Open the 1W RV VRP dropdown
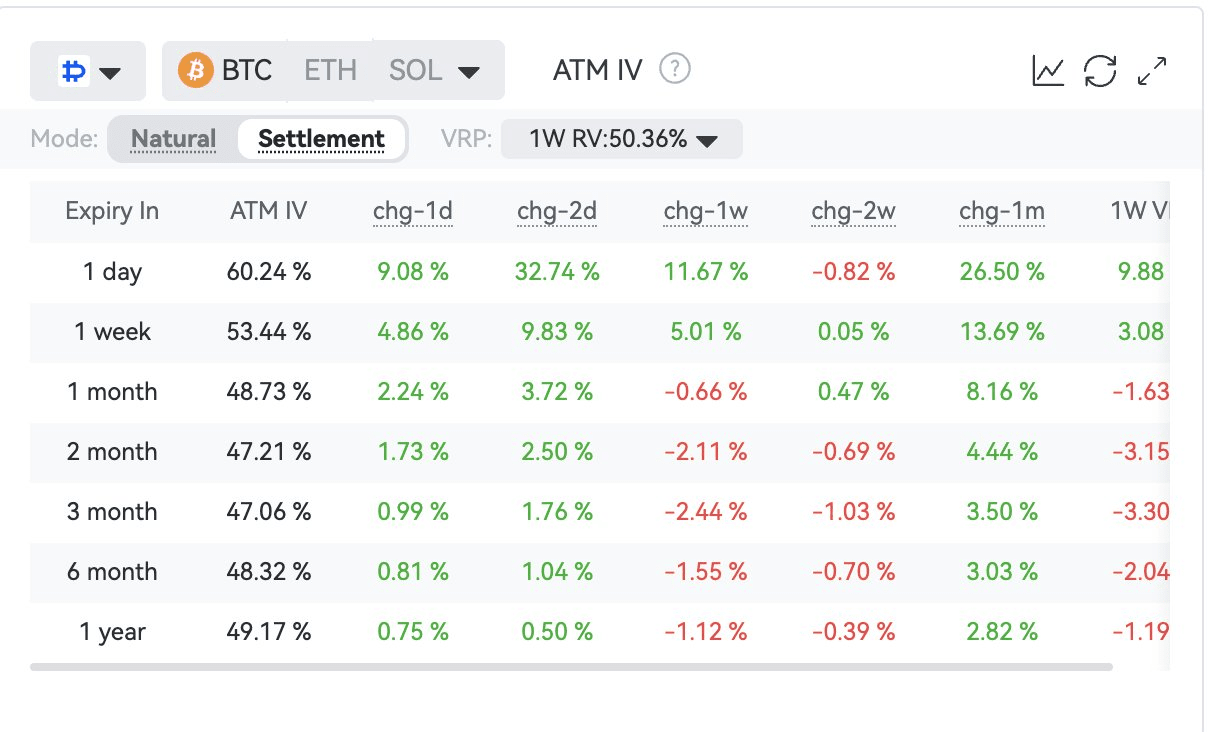The height and width of the screenshot is (732, 1208). pyautogui.click(x=622, y=140)
